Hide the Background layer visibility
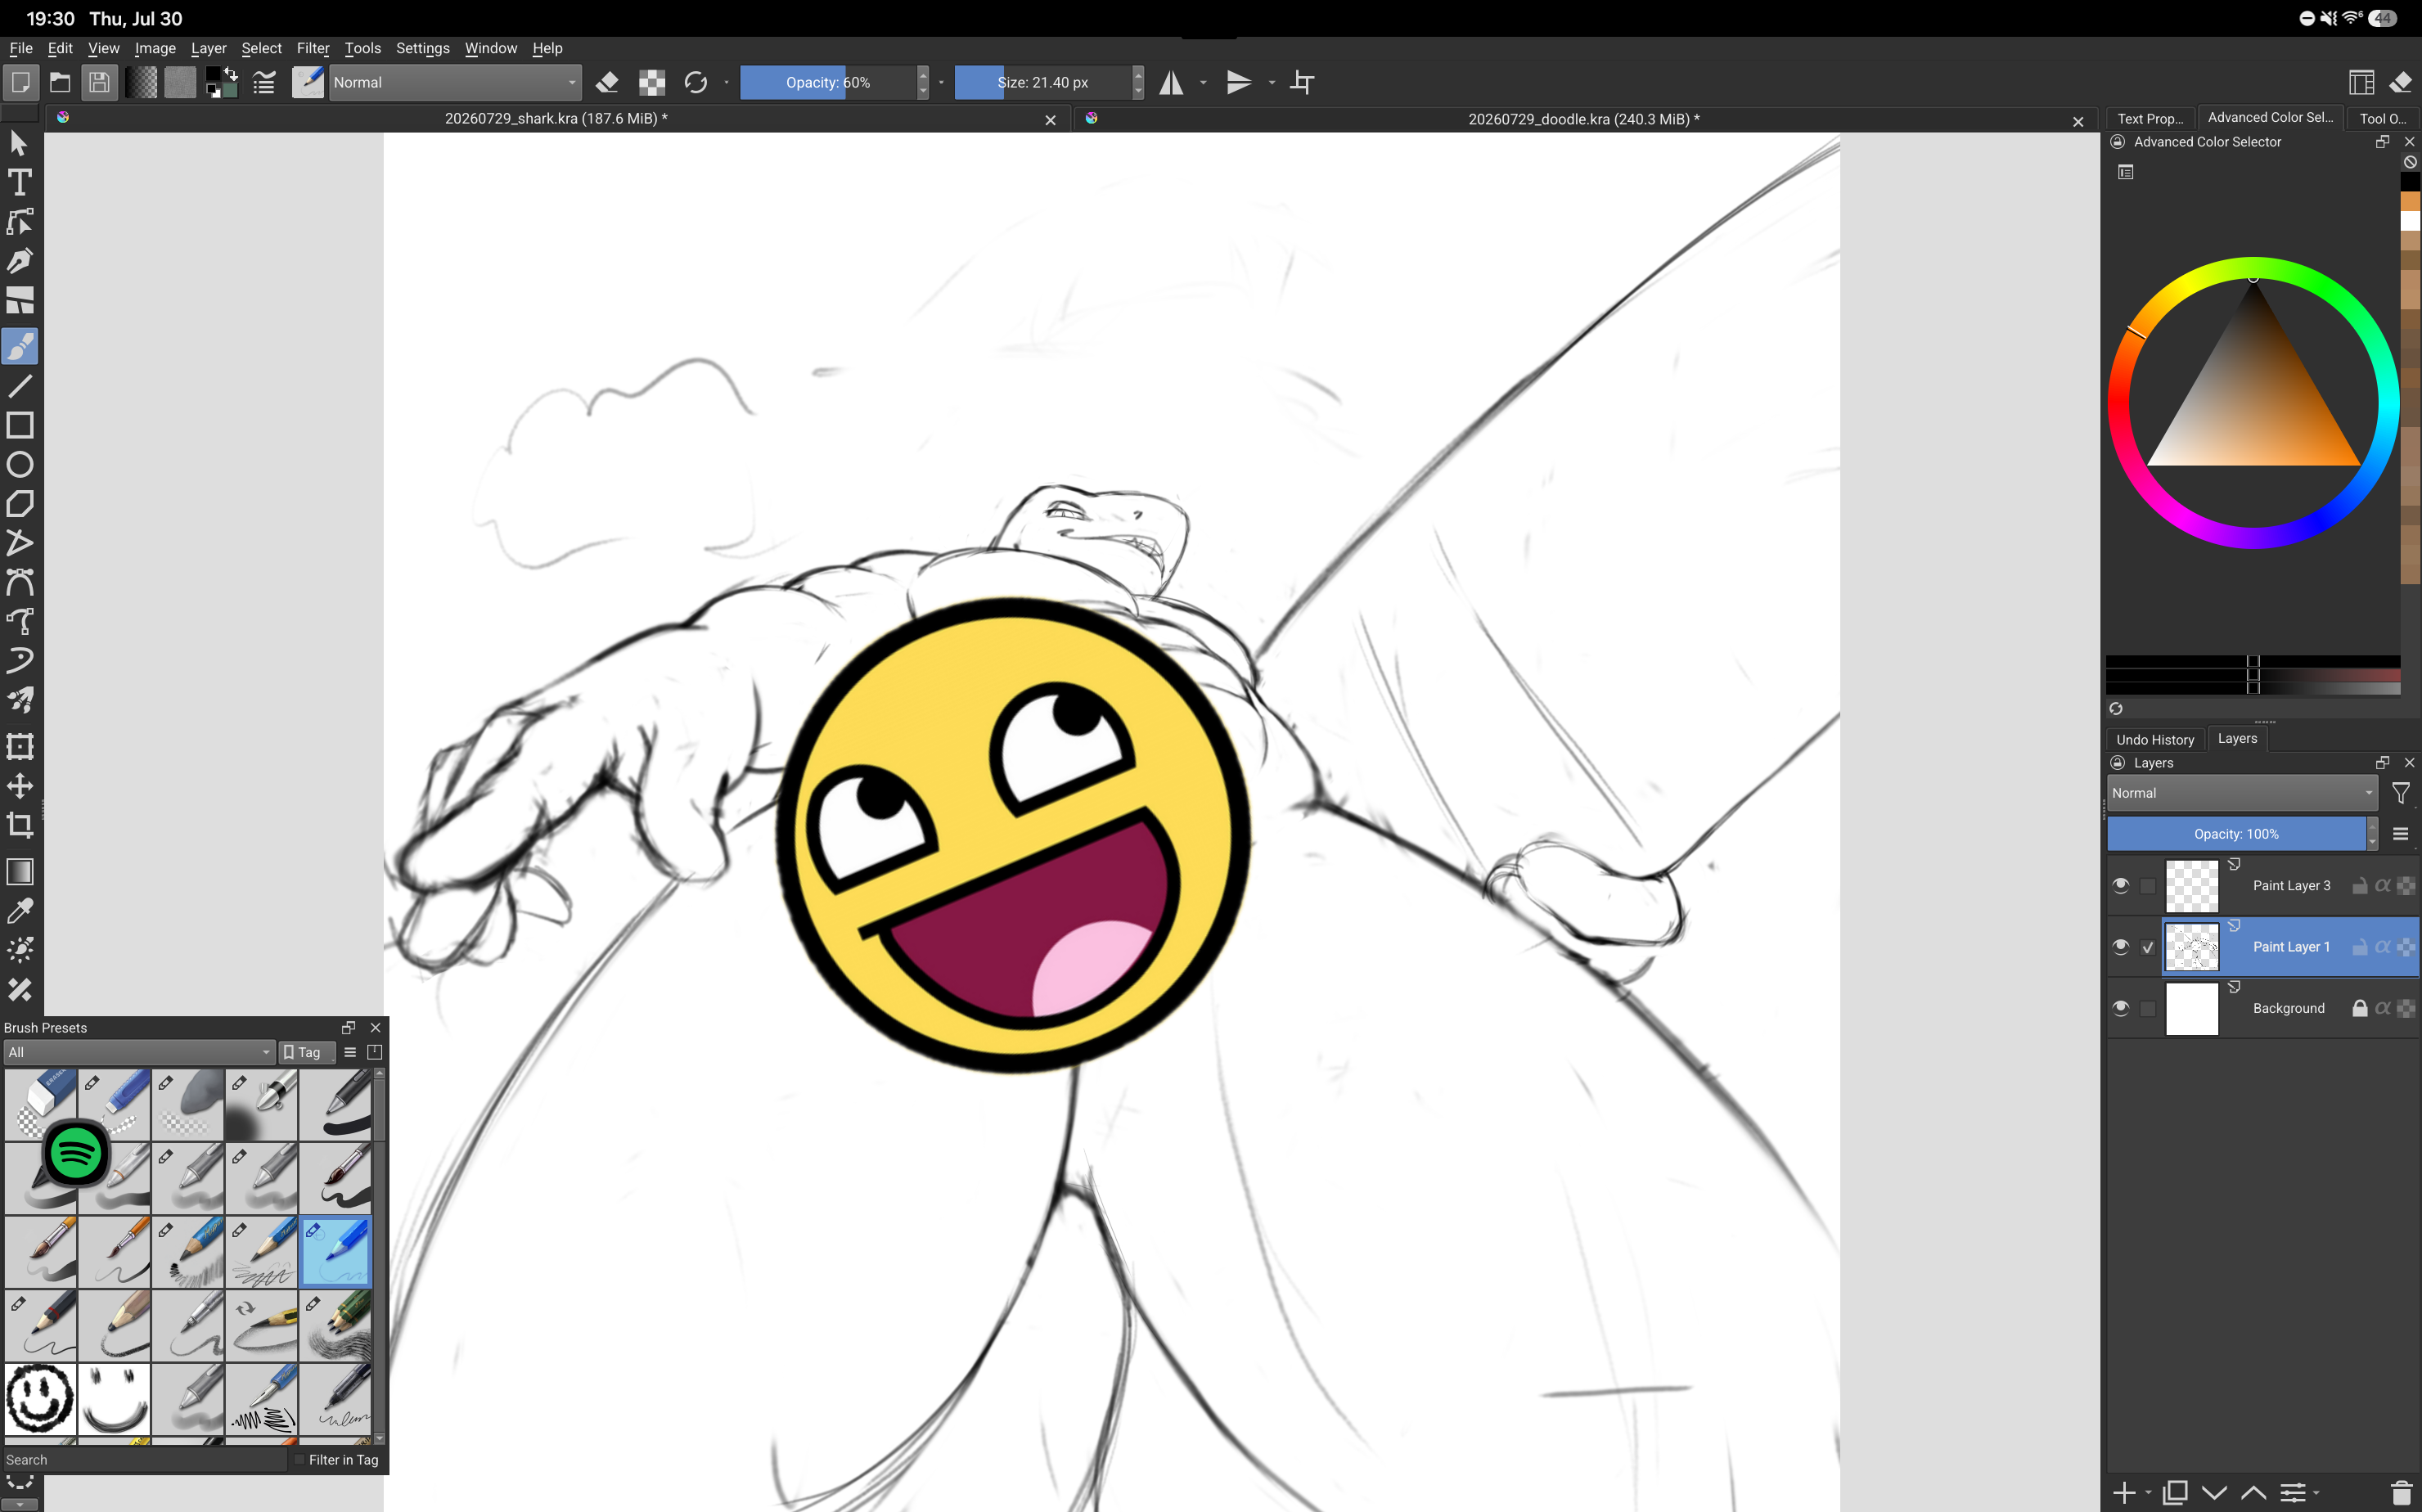 2120,1008
